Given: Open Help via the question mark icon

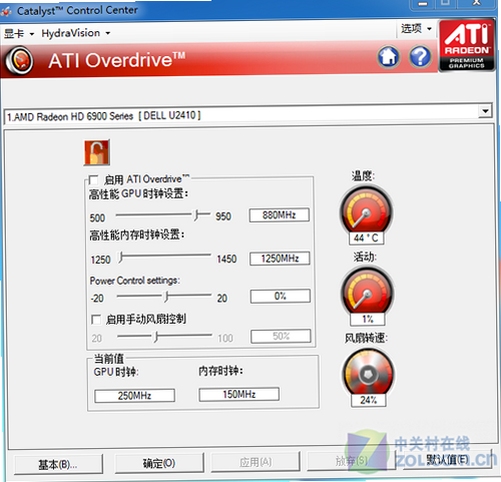Looking at the screenshot, I should coord(420,57).
